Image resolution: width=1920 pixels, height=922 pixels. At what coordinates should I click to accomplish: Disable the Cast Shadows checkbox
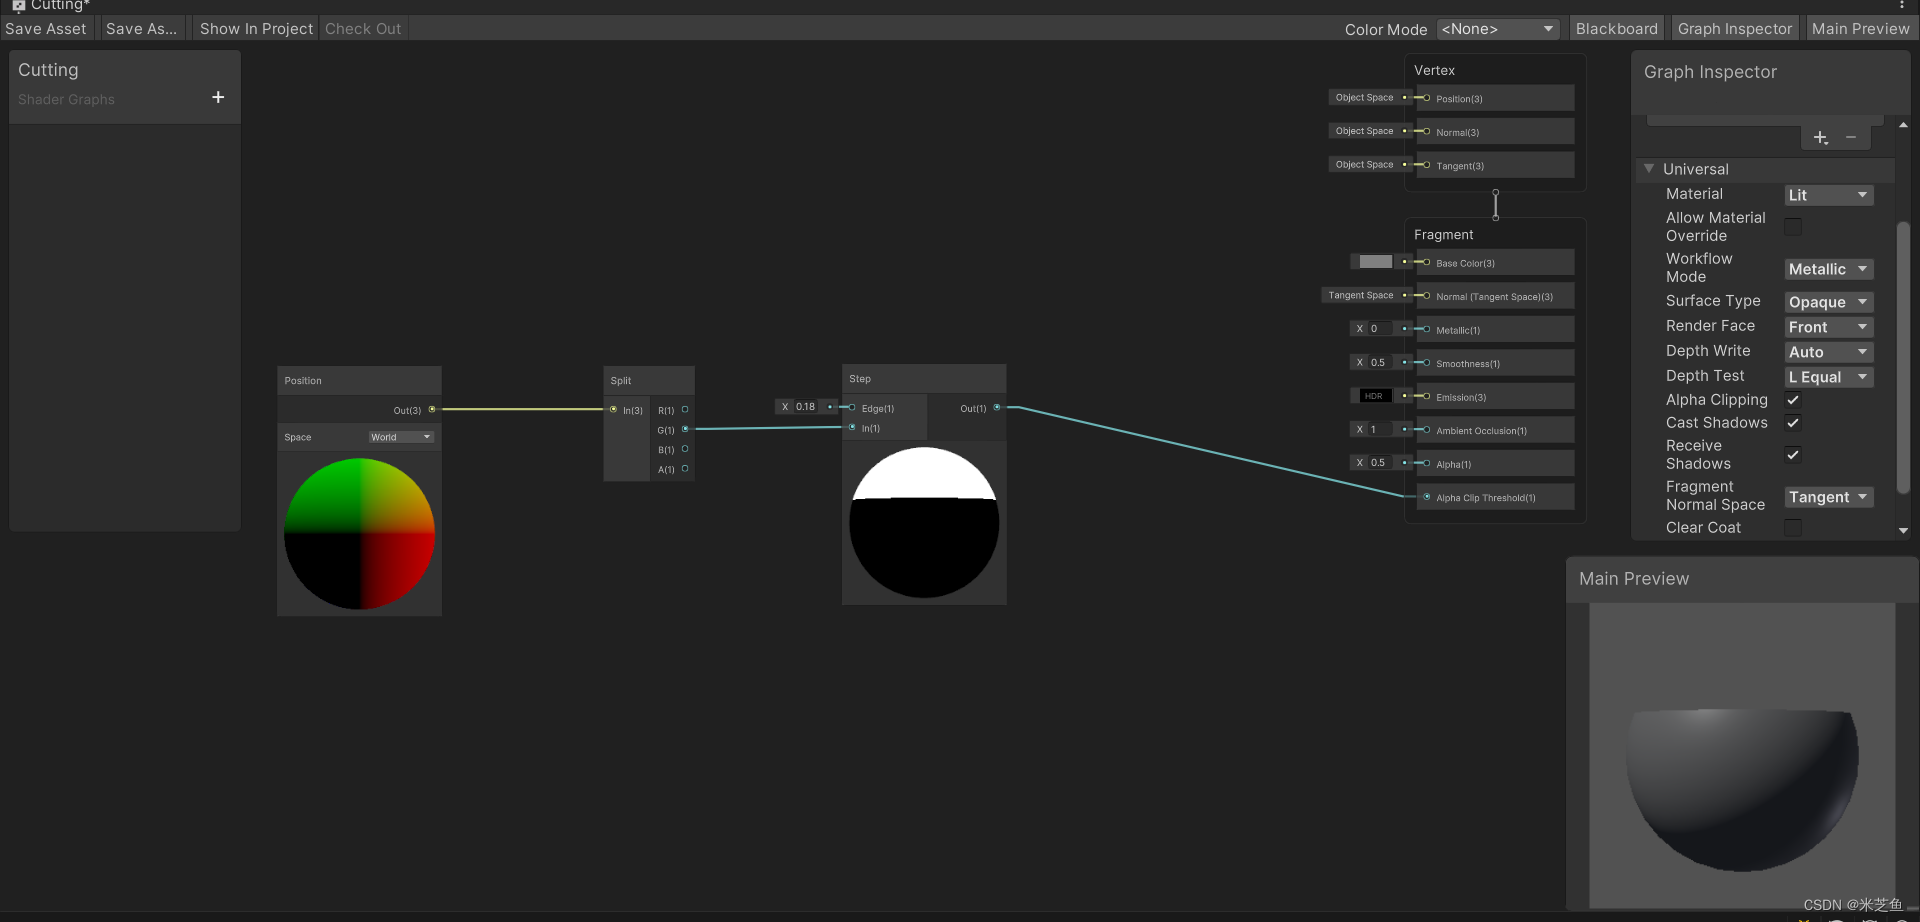coord(1793,423)
